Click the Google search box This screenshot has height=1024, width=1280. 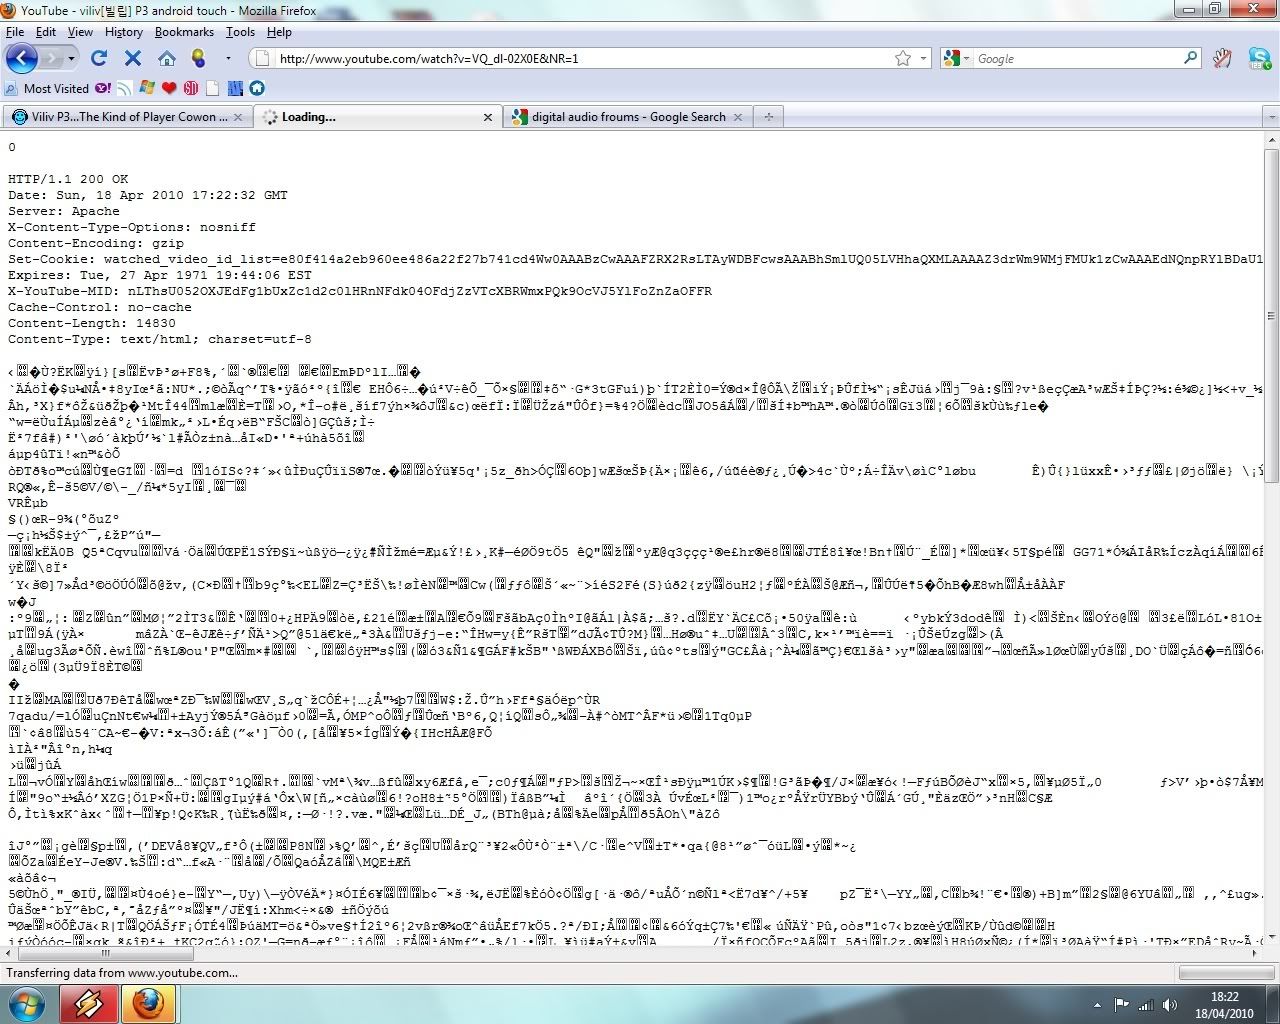(x=1078, y=58)
